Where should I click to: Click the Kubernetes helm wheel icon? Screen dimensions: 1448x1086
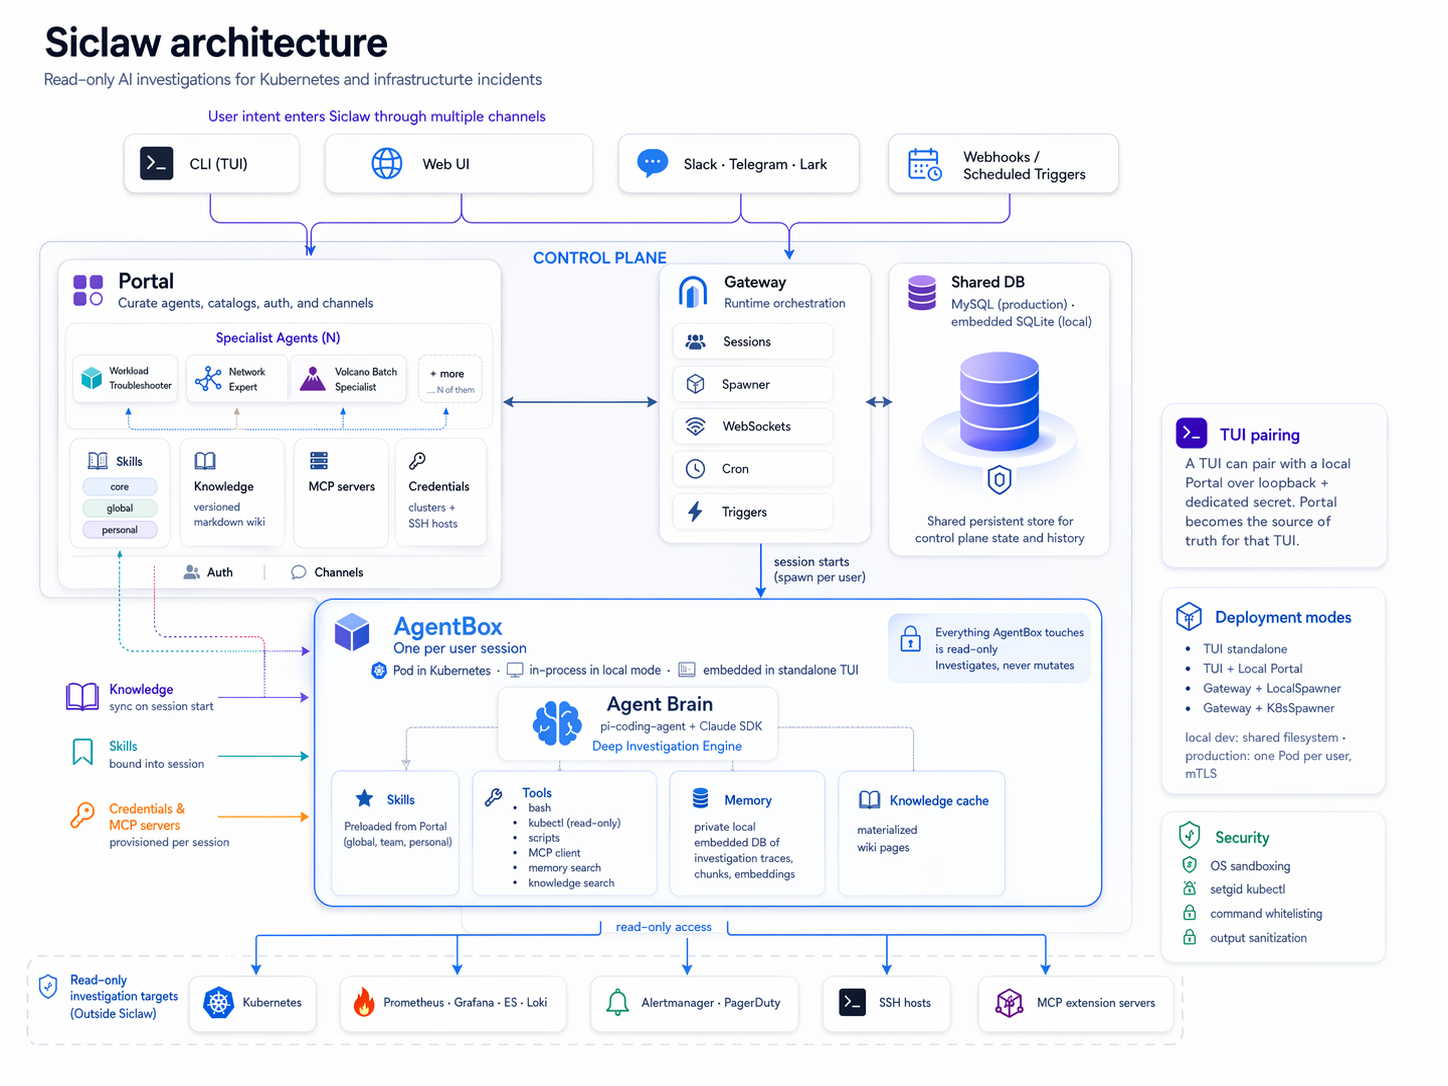[218, 1002]
